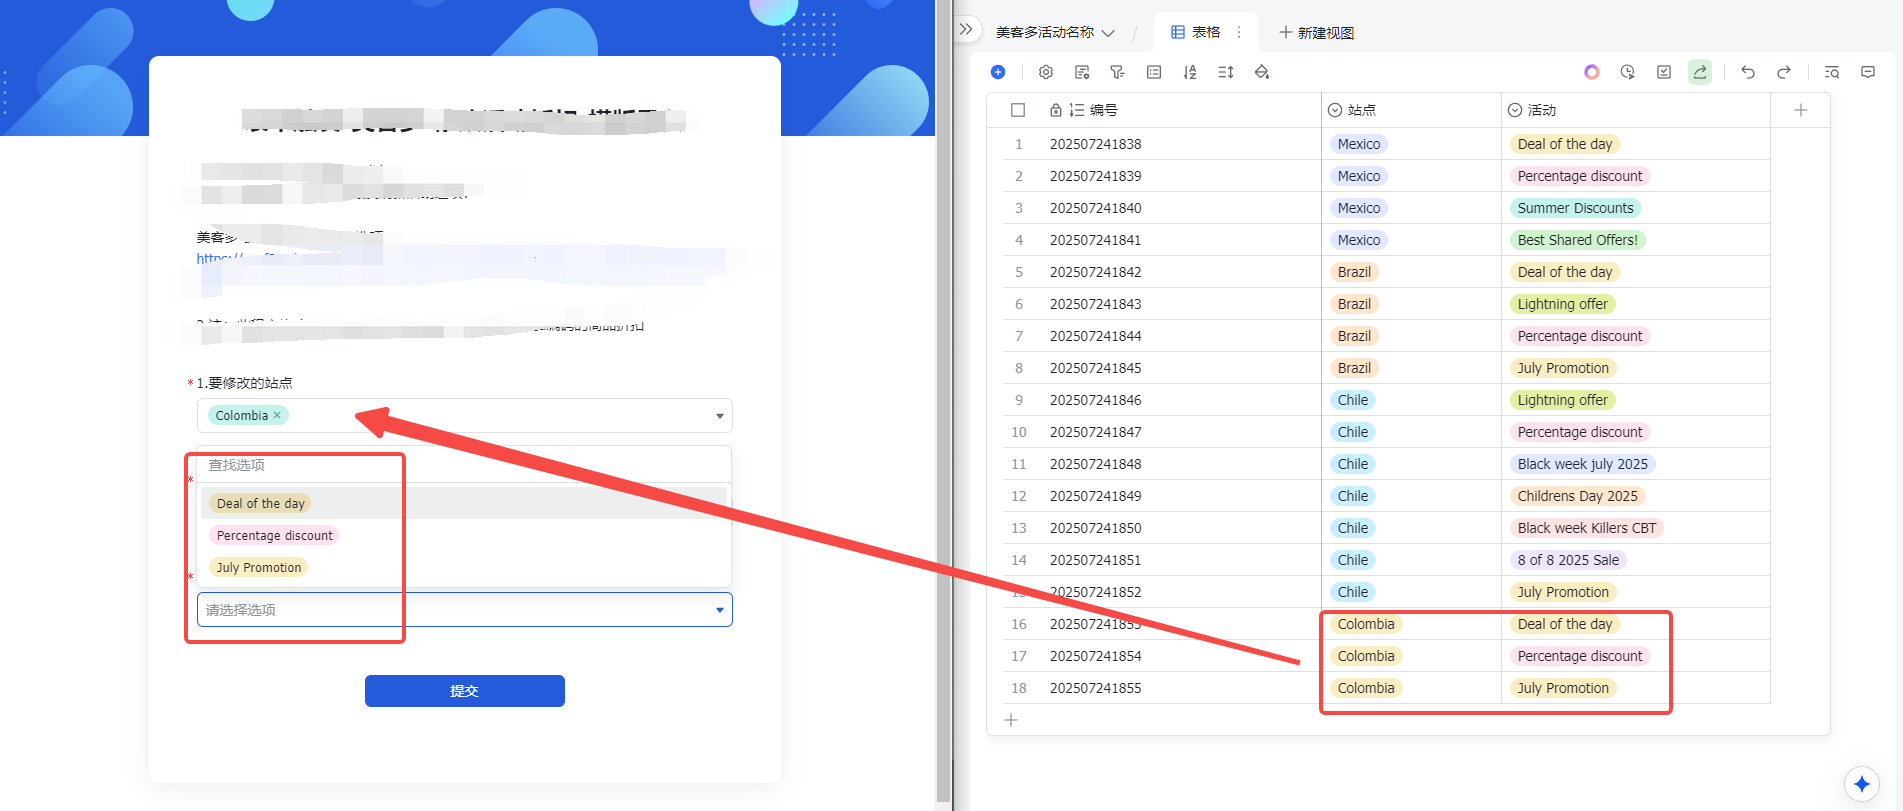Click the colorful ring AI icon
This screenshot has width=1903, height=811.
(x=1591, y=72)
